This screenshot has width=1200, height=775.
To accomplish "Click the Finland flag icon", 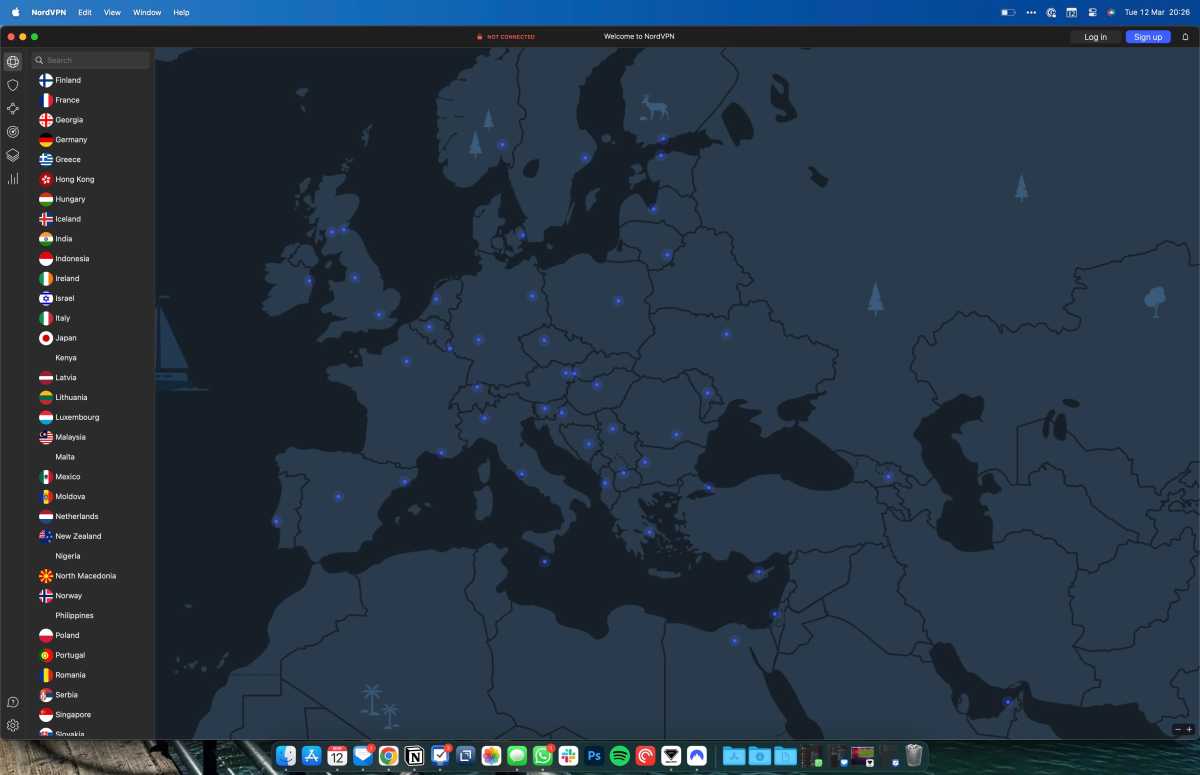I will pyautogui.click(x=46, y=80).
